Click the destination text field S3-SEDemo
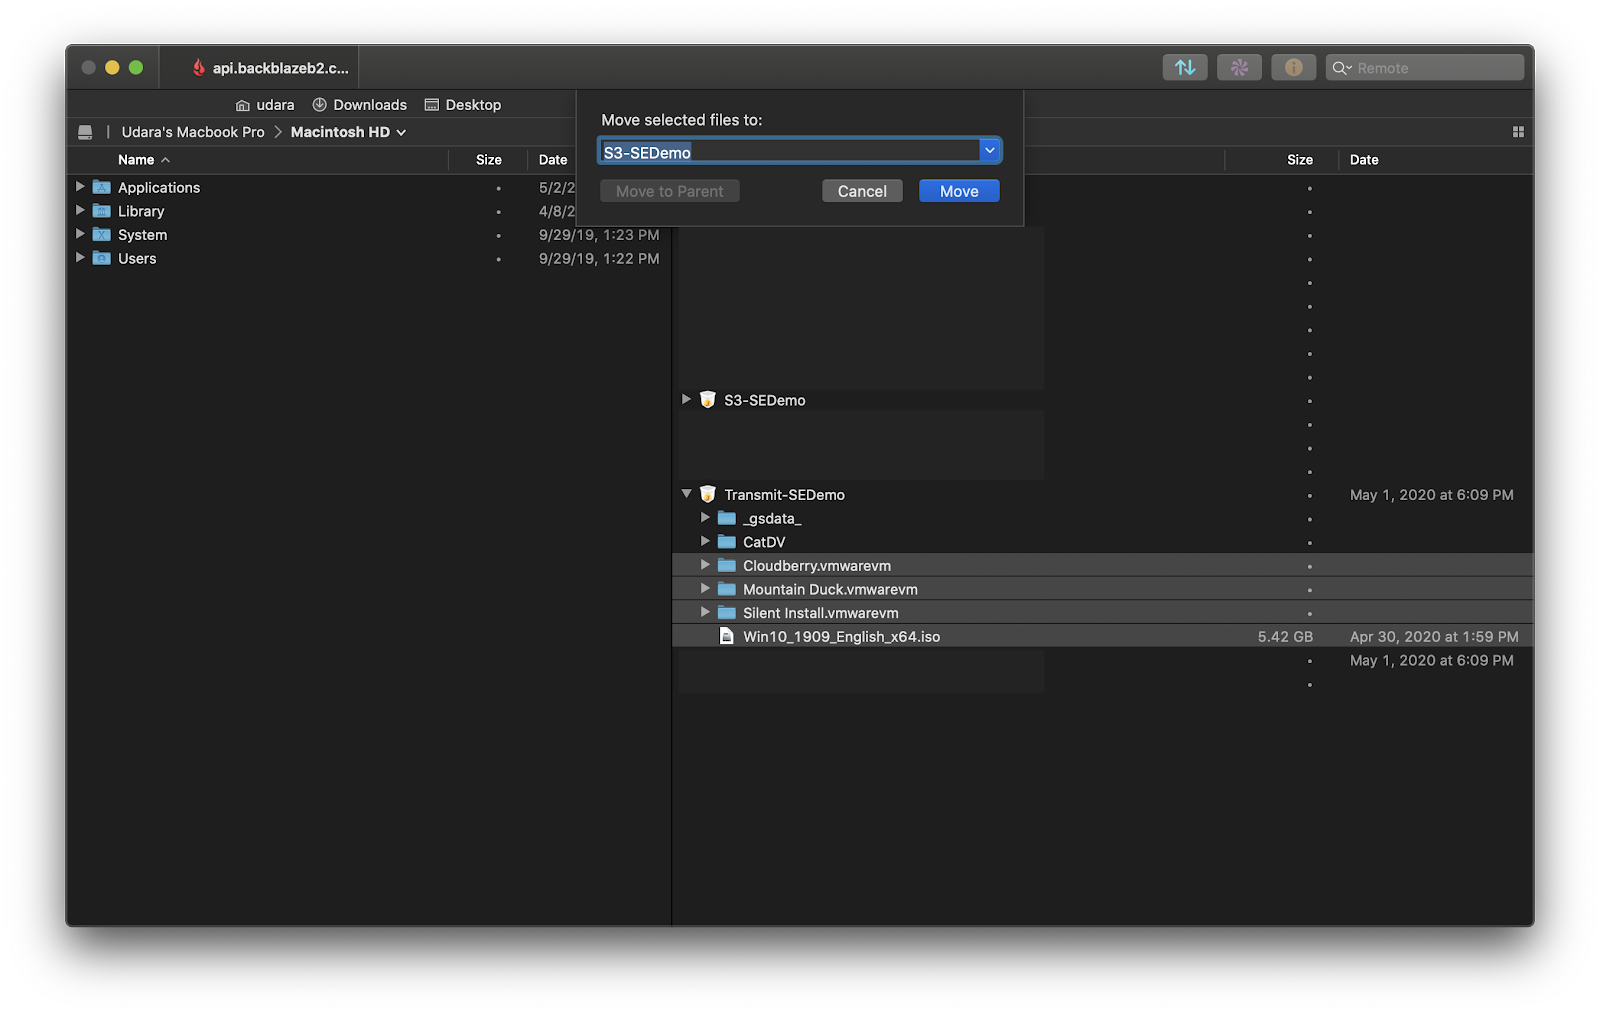 coord(790,151)
